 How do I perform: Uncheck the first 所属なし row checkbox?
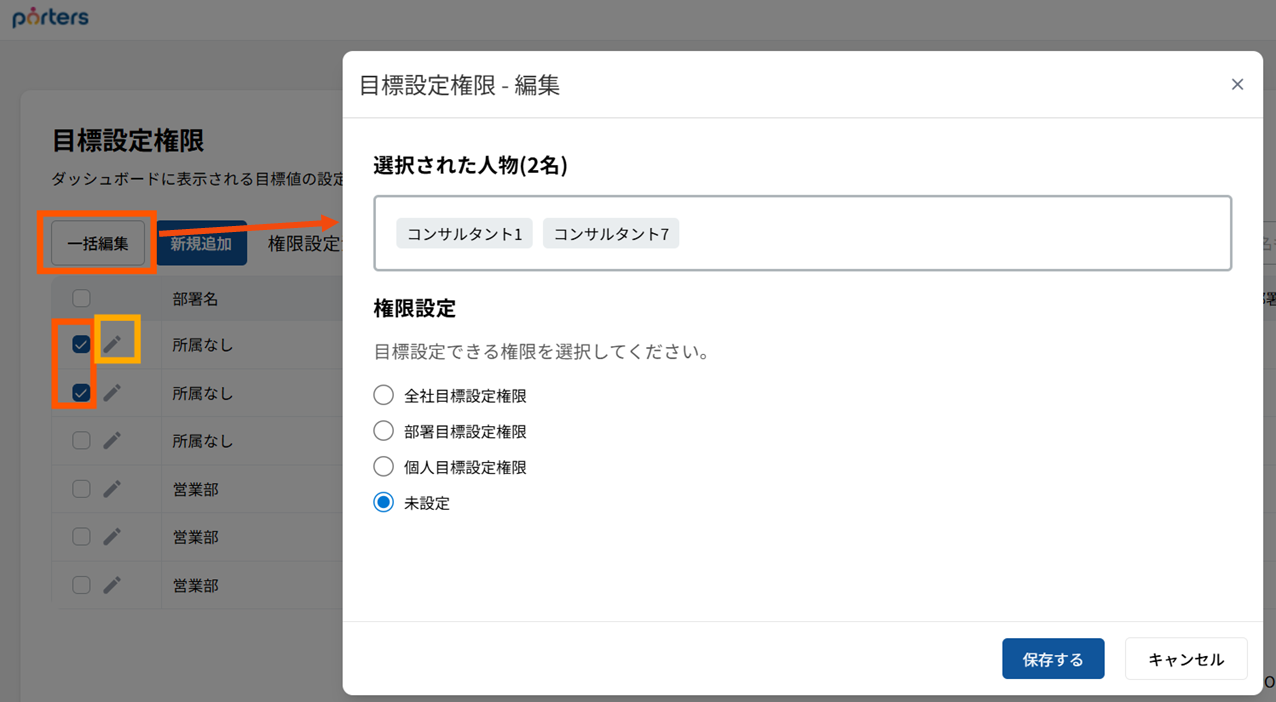tap(81, 345)
